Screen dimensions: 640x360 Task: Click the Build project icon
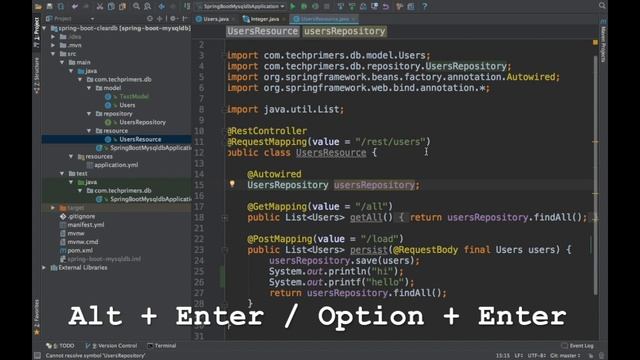187,7
